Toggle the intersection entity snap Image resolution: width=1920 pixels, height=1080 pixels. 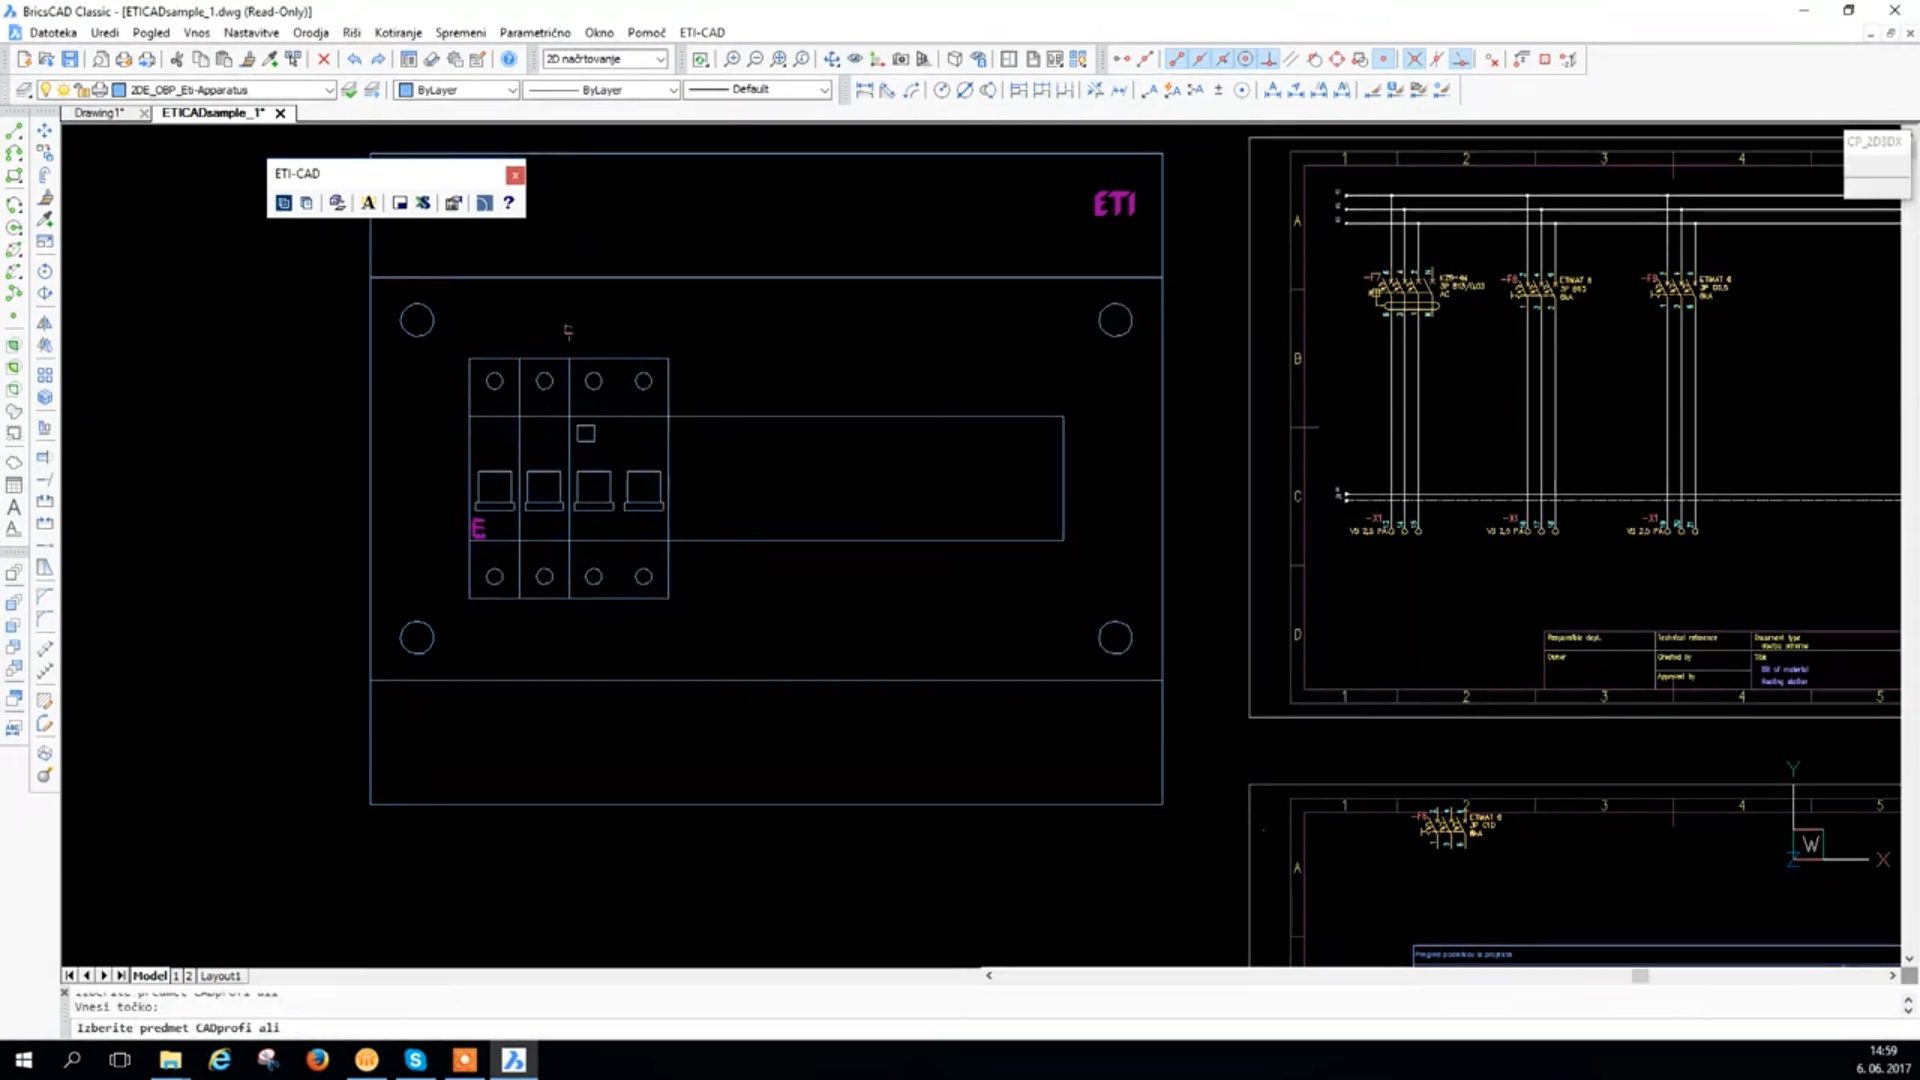pyautogui.click(x=1414, y=60)
